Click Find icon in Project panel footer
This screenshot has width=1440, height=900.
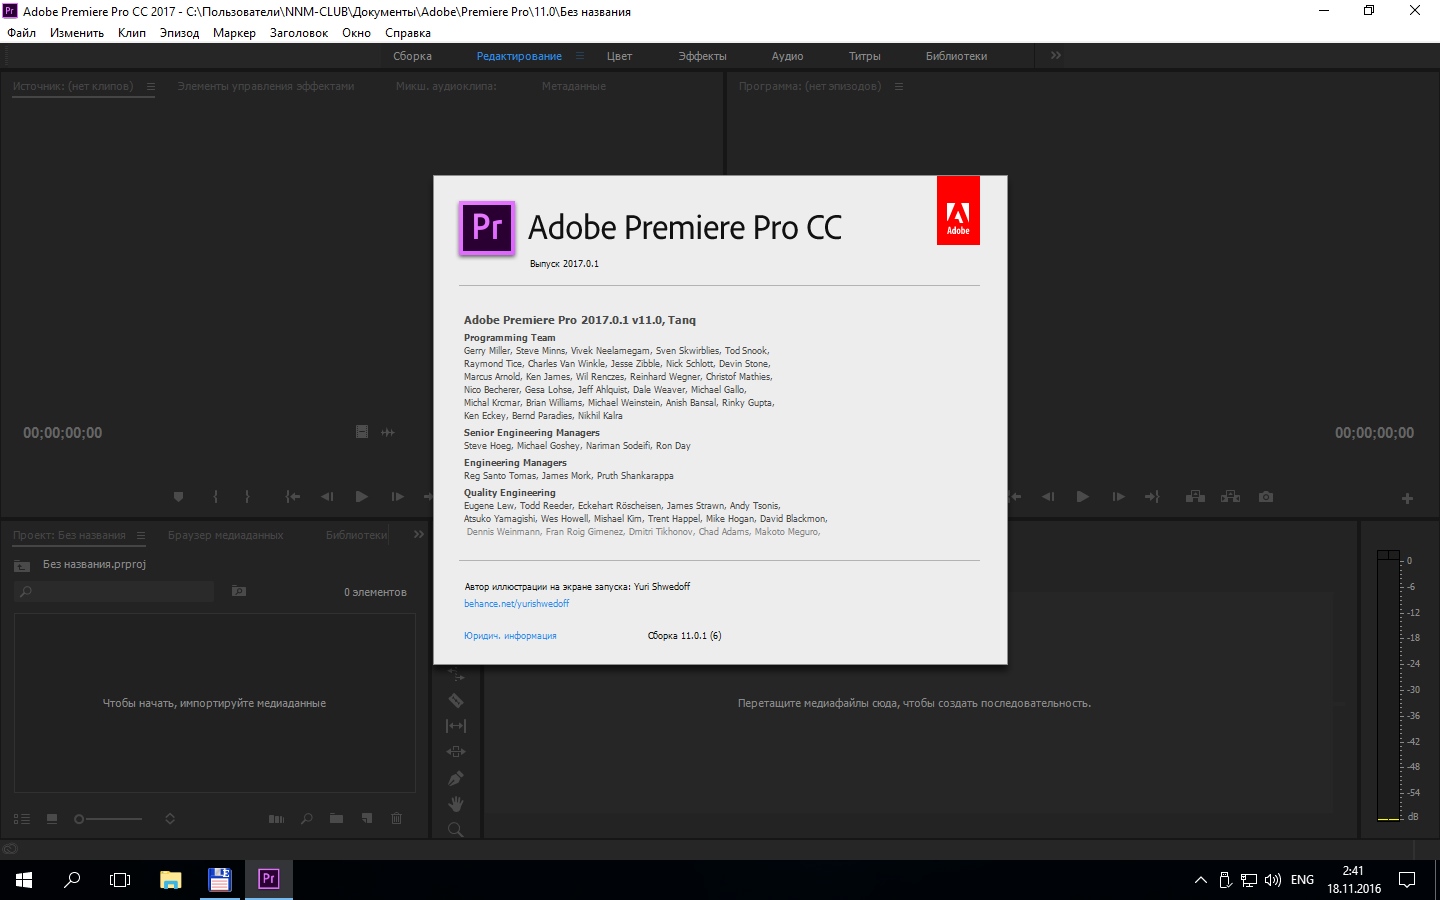307,819
